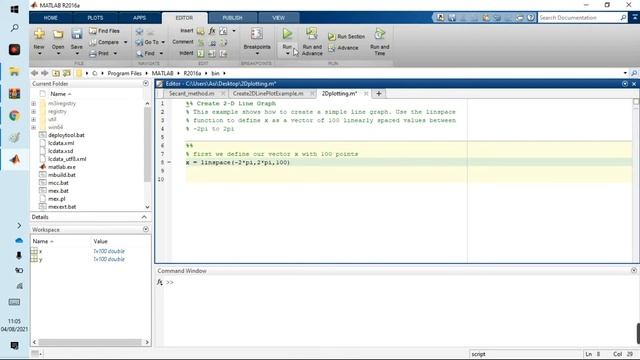Viewport: 640px width, 360px height.
Task: Click the browse for folder icon
Action: [x=67, y=73]
